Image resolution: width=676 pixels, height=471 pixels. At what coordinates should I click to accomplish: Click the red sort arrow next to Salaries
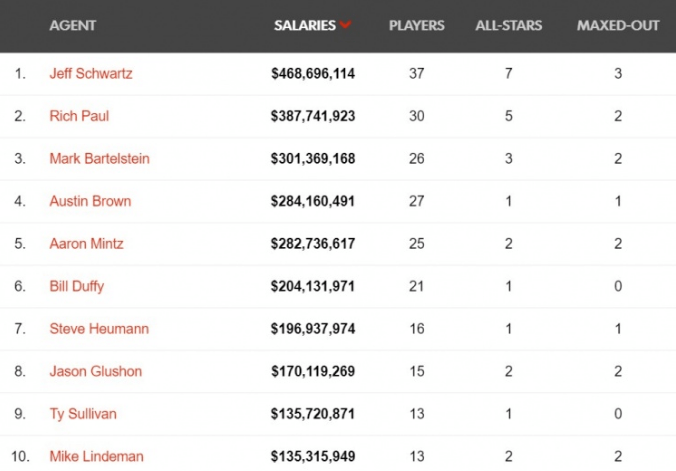[345, 25]
